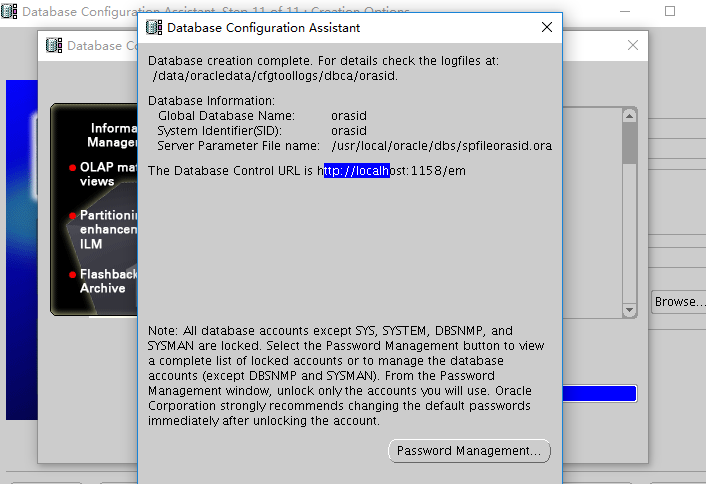The height and width of the screenshot is (484, 706).
Task: Click the 'Database creation complete' message line
Action: (323, 61)
